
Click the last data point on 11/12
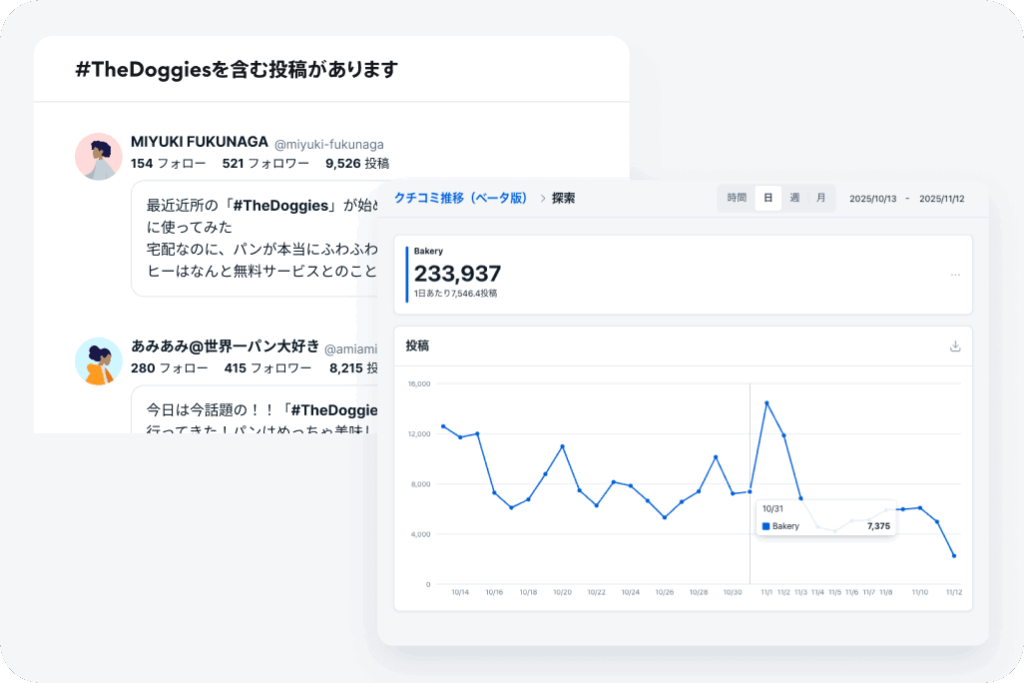coord(954,556)
